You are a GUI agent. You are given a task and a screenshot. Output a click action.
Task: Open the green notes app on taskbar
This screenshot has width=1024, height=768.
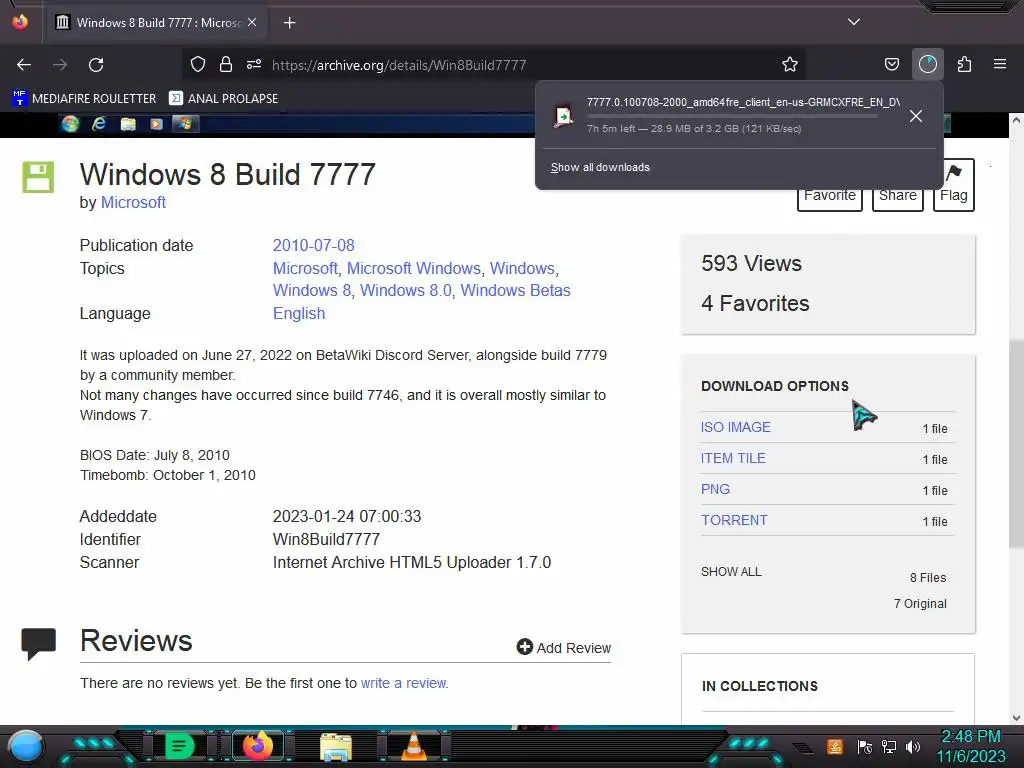(179, 746)
